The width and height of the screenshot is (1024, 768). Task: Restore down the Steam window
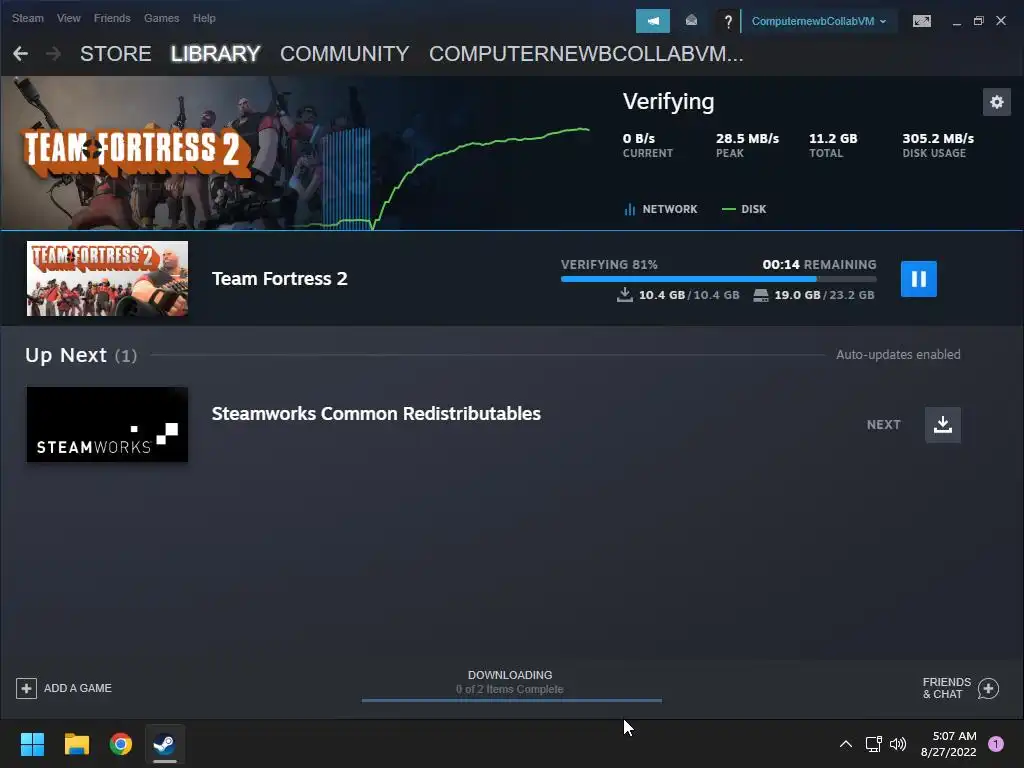pyautogui.click(x=978, y=21)
